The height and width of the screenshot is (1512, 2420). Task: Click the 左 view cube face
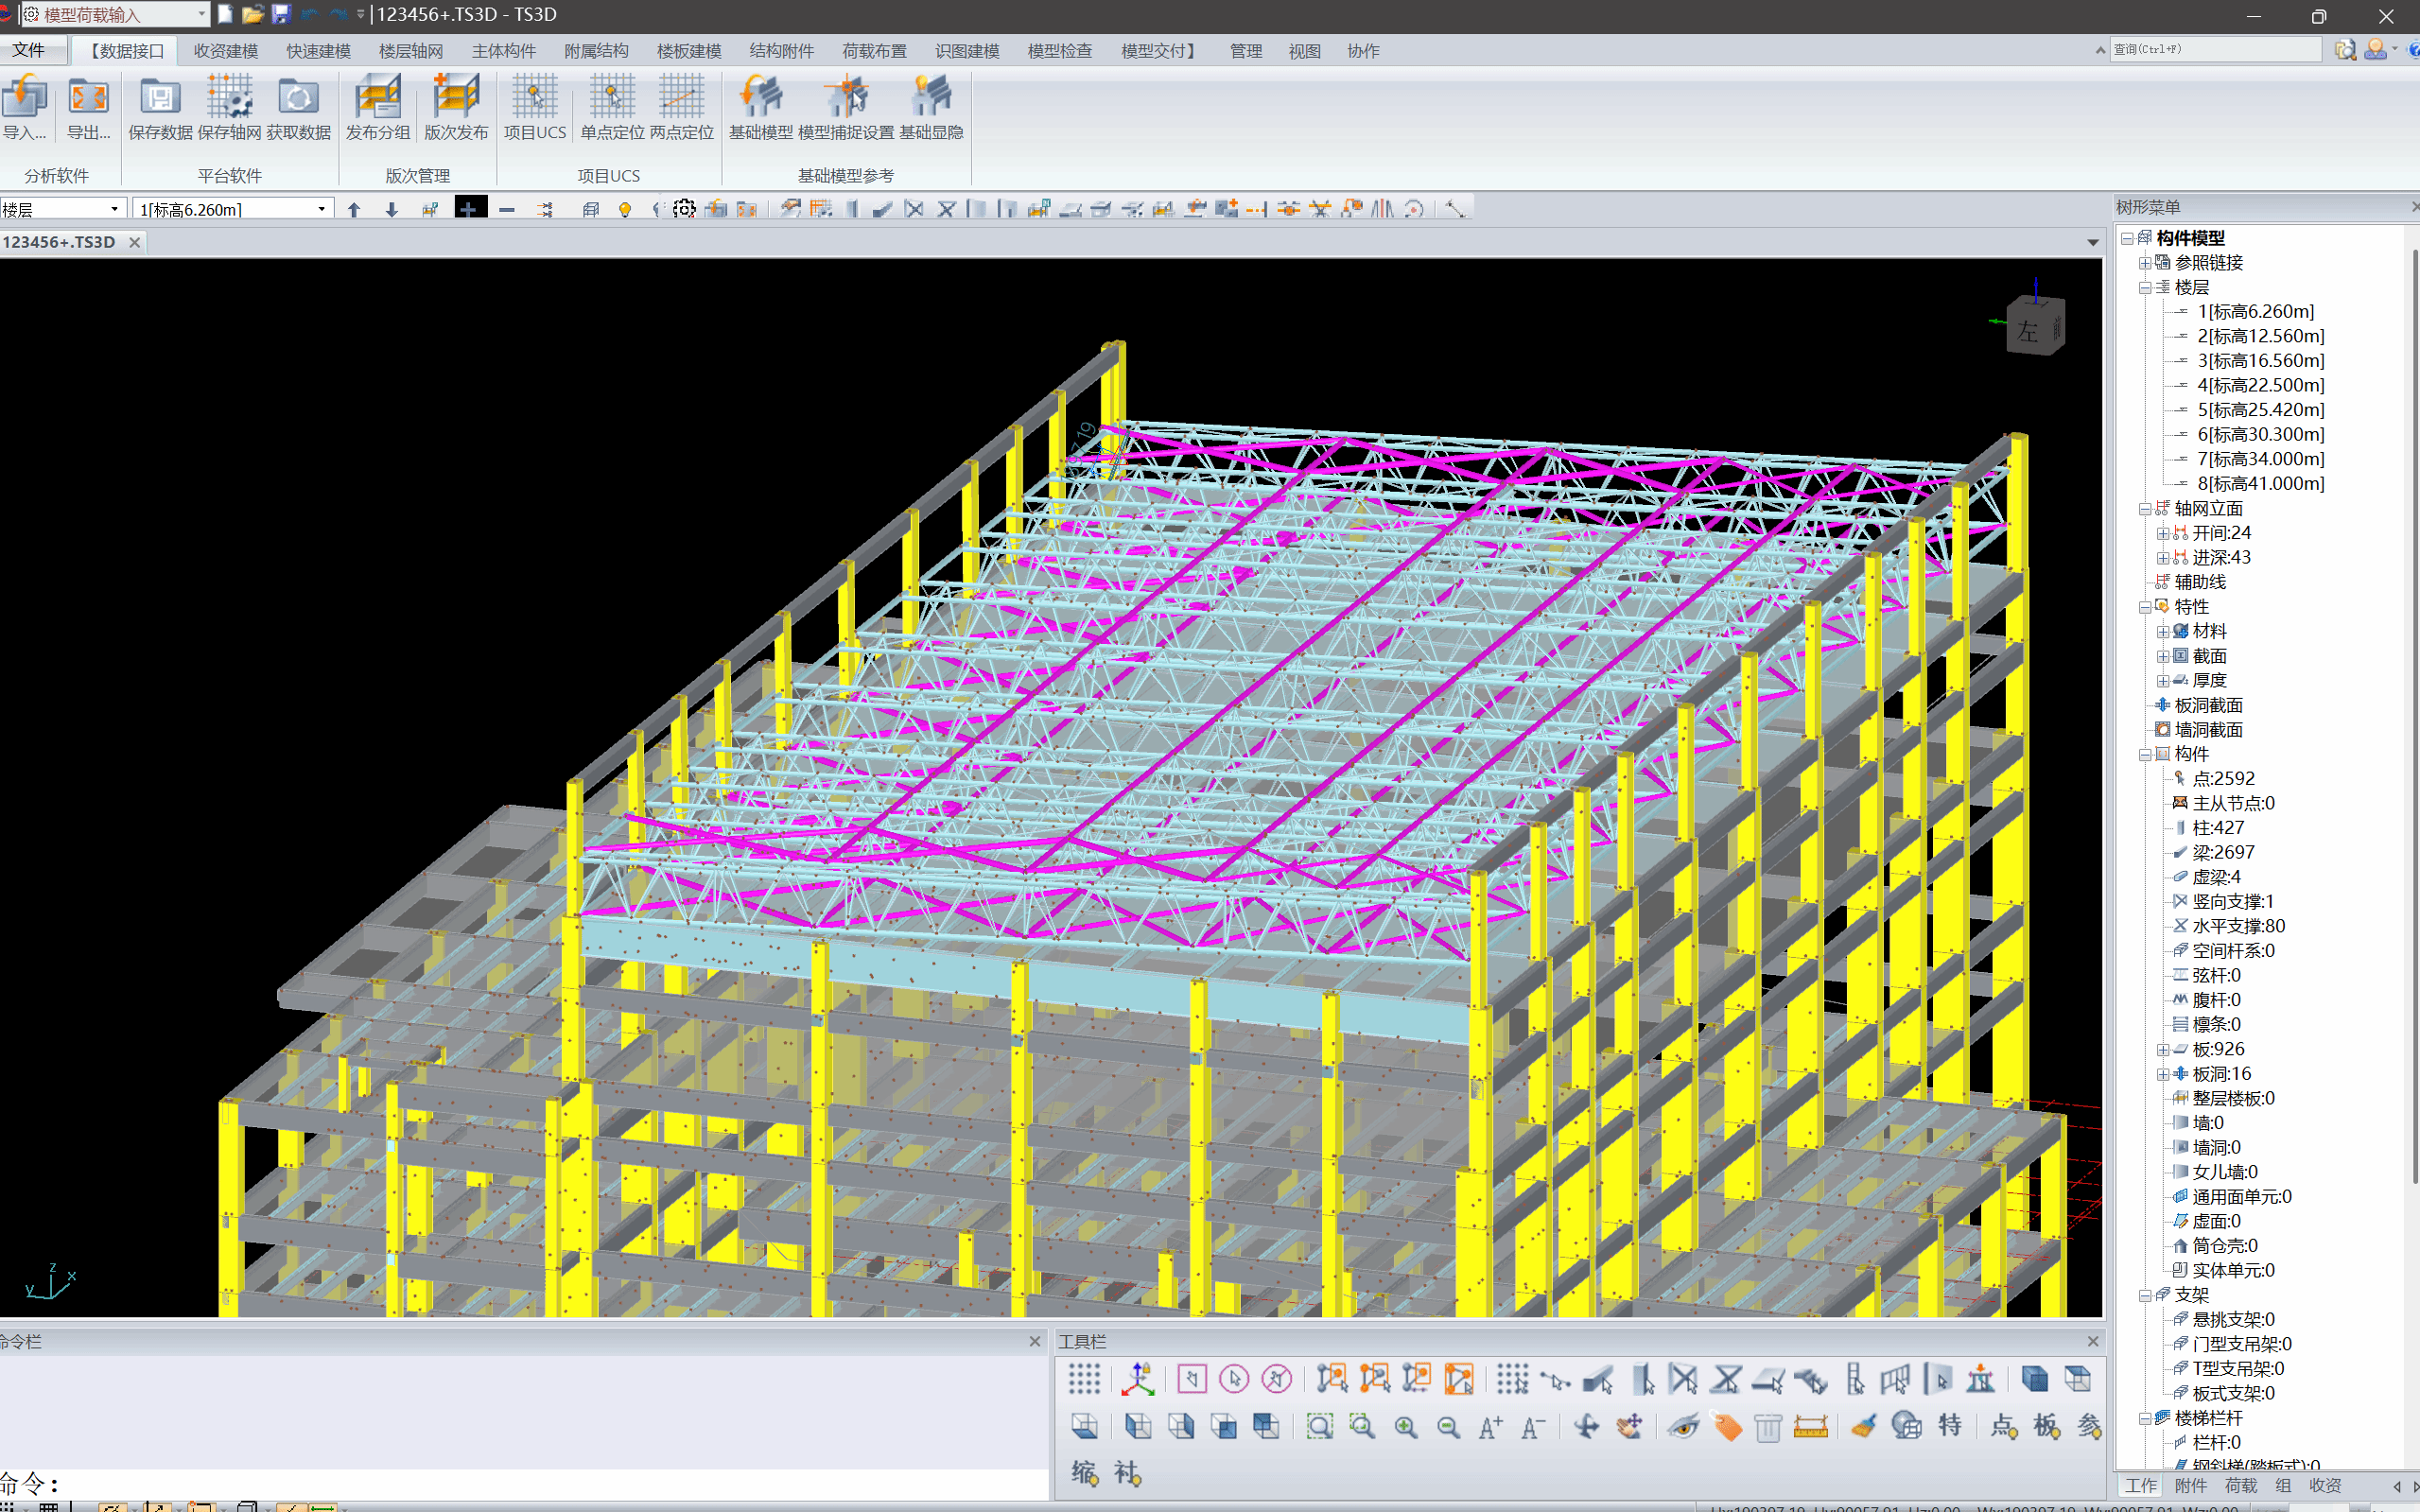[2028, 331]
